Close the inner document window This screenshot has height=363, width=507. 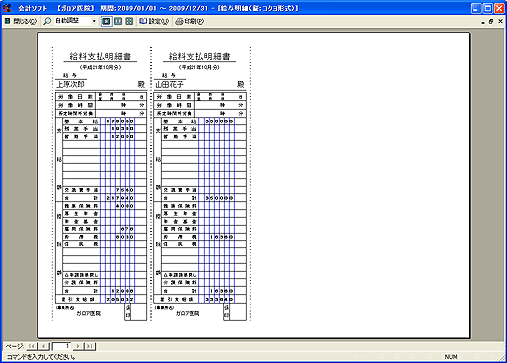click(500, 21)
